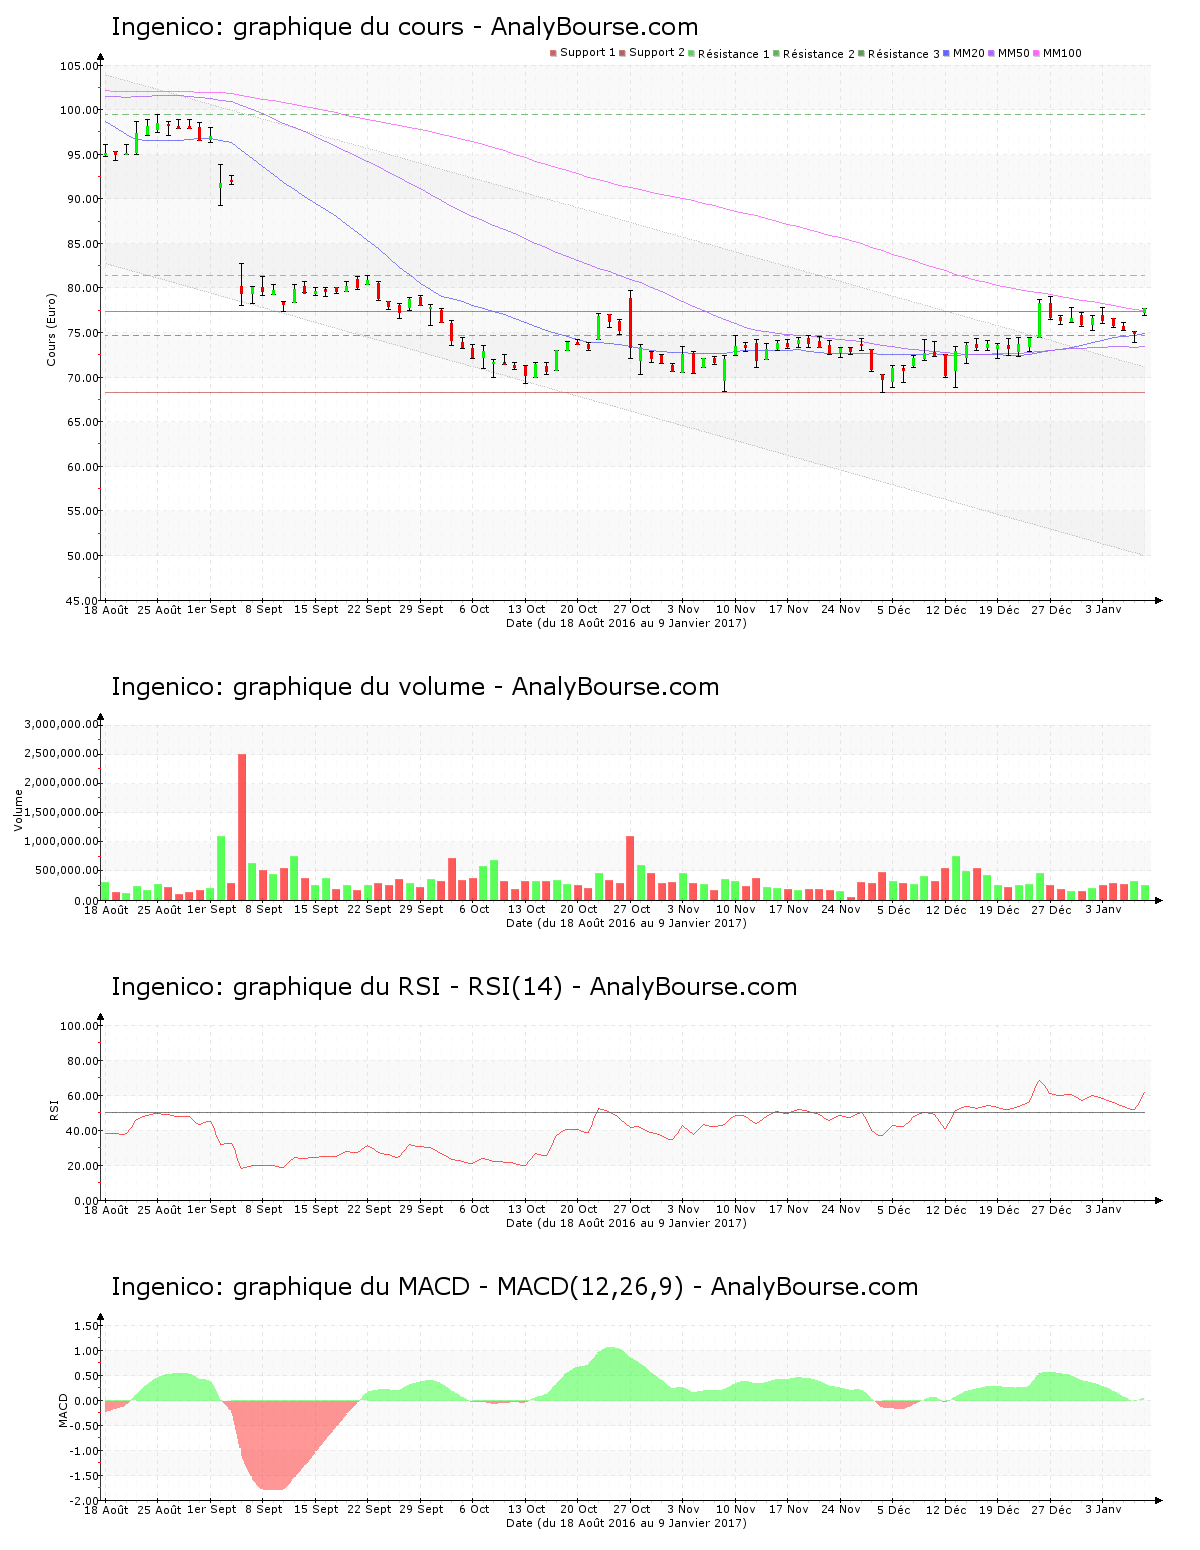This screenshot has height=1550, width=1200.
Task: Click the title 'Ingenico: graphique du volume'
Action: point(415,687)
